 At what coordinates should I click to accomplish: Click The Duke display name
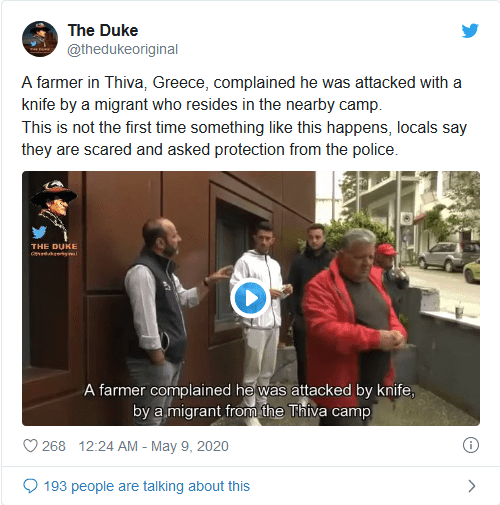coord(103,30)
